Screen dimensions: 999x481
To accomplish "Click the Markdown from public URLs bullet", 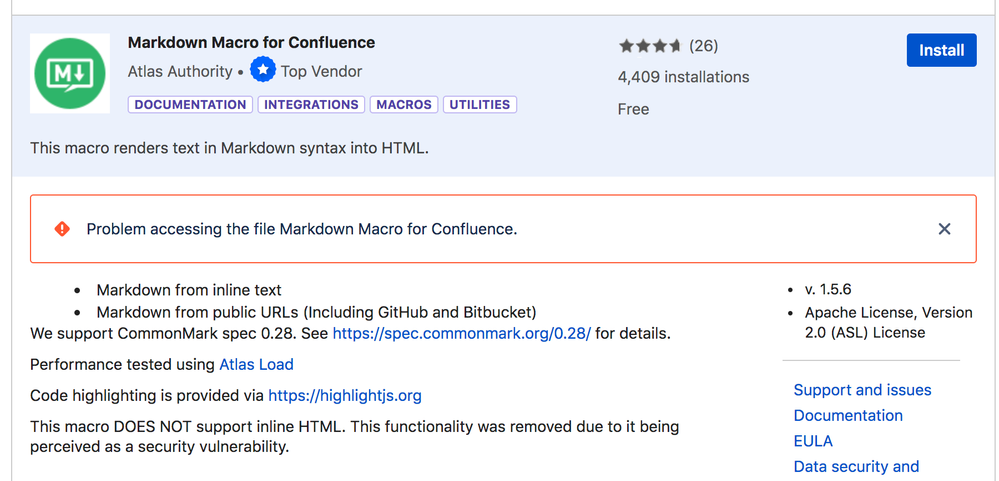I will click(x=316, y=312).
